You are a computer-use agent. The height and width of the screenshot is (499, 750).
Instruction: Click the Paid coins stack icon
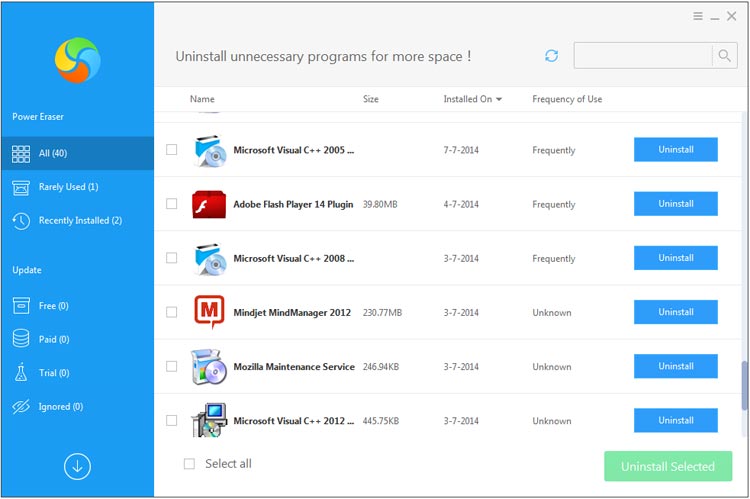point(21,339)
